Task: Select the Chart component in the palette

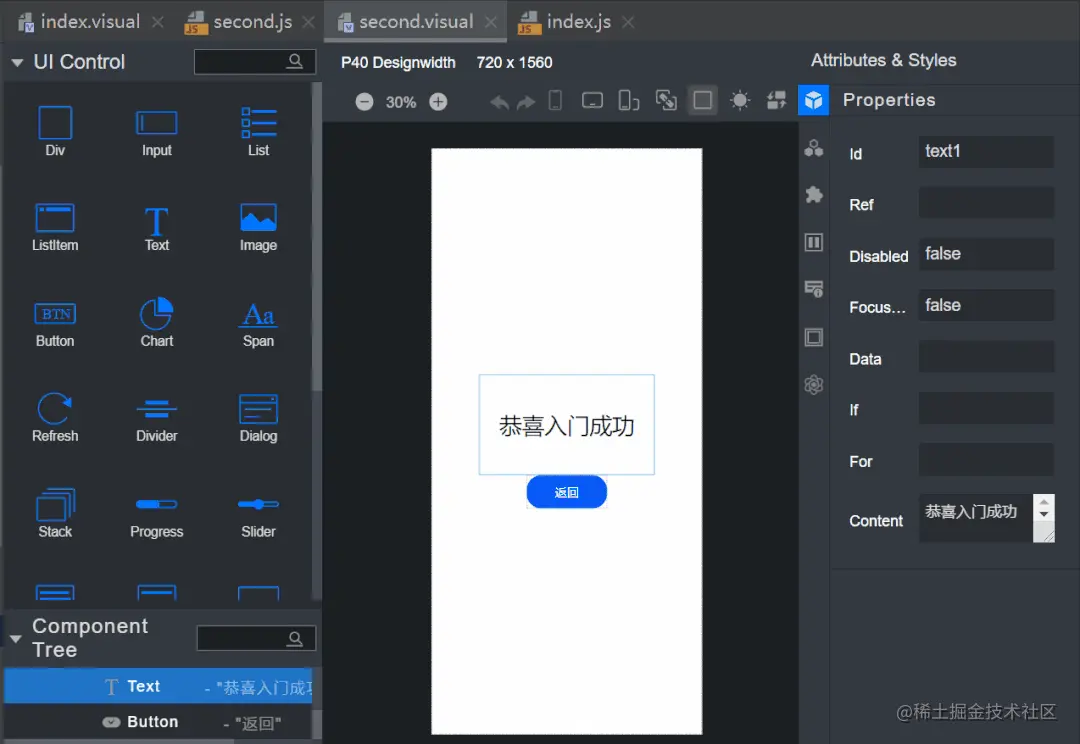Action: click(156, 322)
